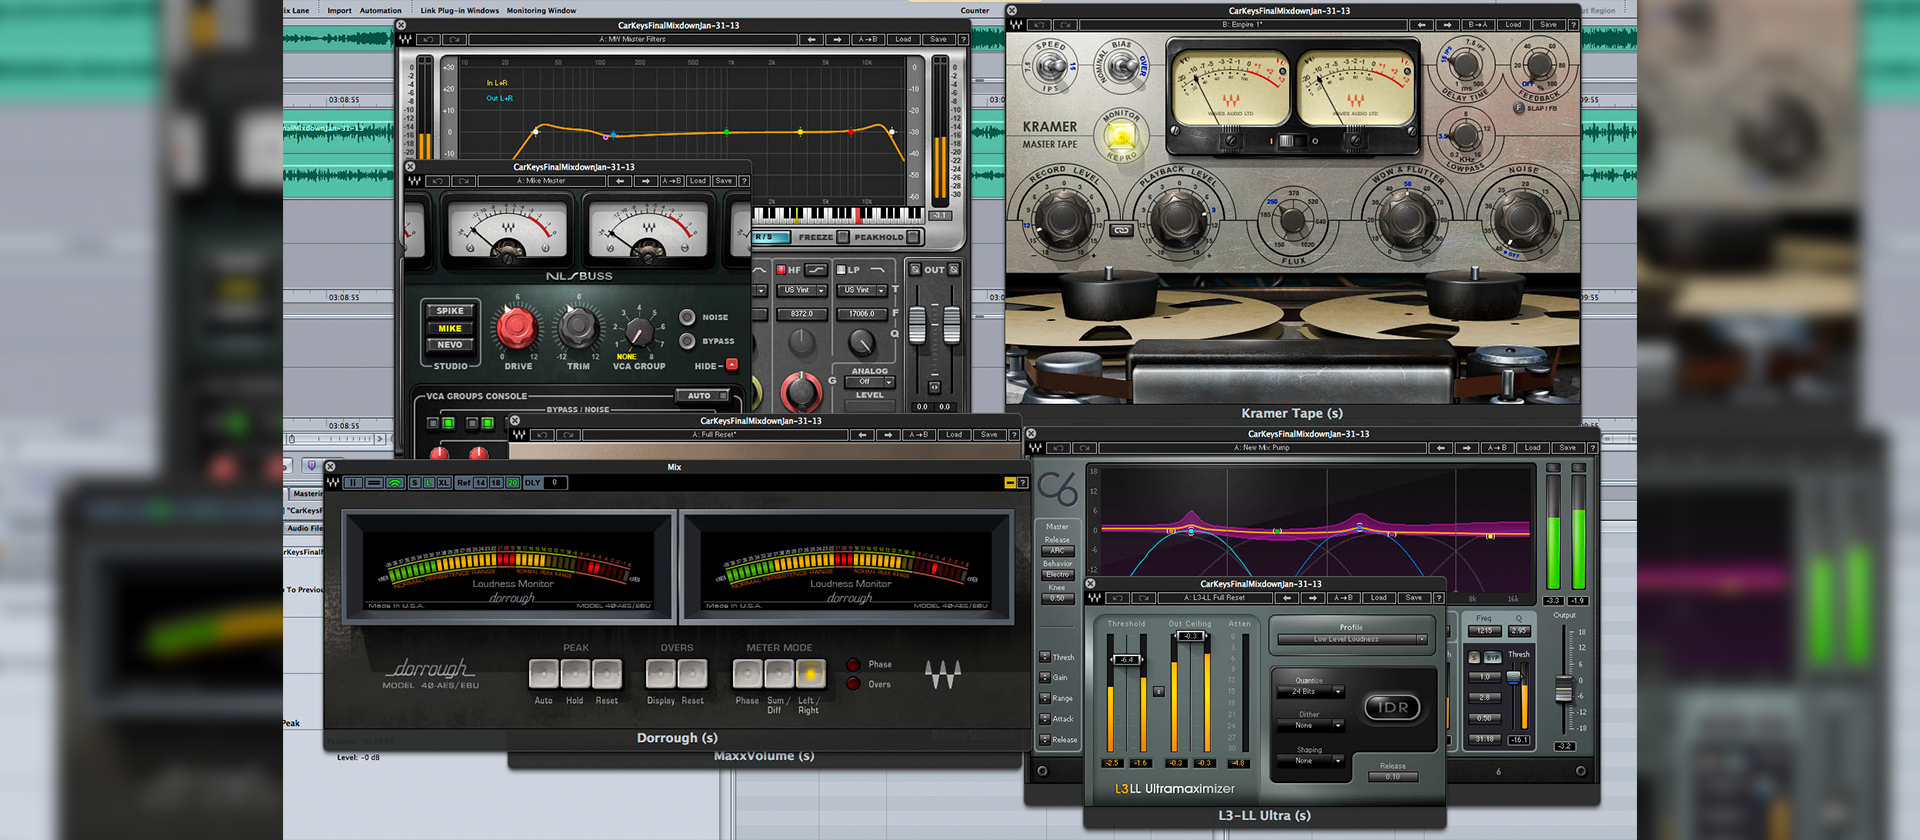Go to next preset in L3-LL
The height and width of the screenshot is (840, 1920).
[1313, 598]
